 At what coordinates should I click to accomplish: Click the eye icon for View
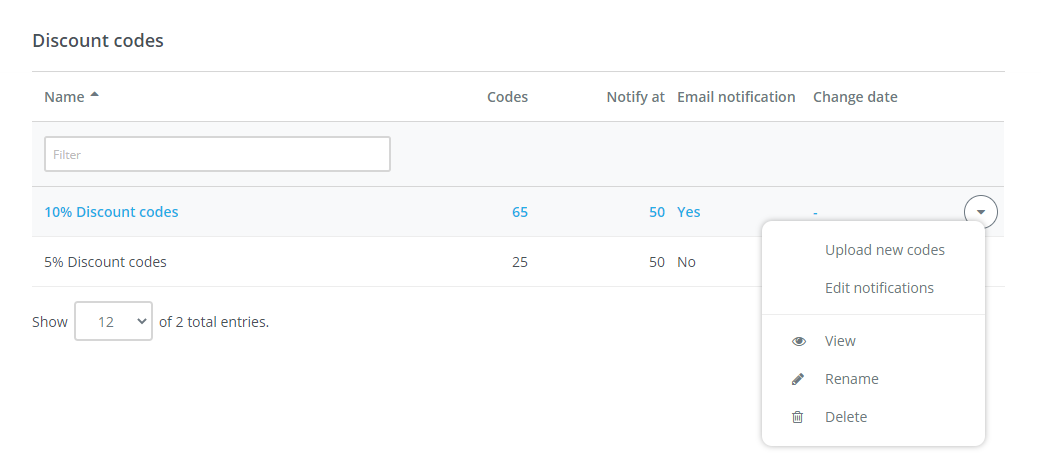tap(798, 341)
